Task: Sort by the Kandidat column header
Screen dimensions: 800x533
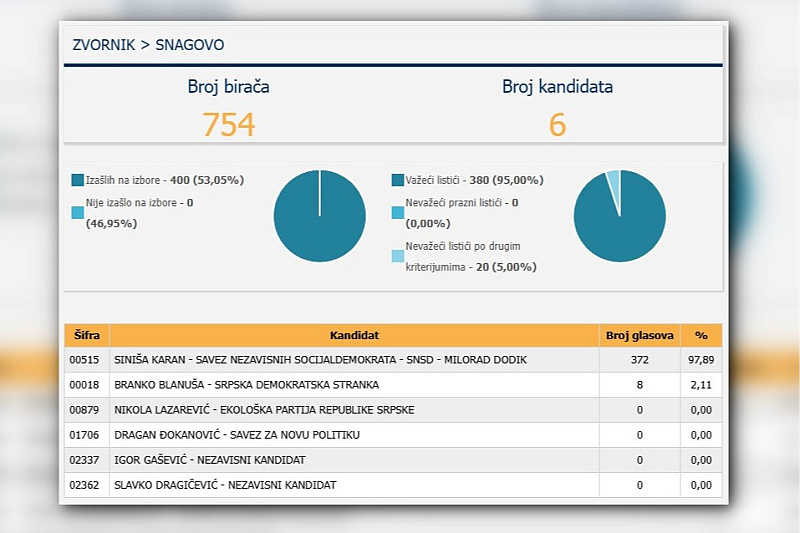Action: coord(354,336)
